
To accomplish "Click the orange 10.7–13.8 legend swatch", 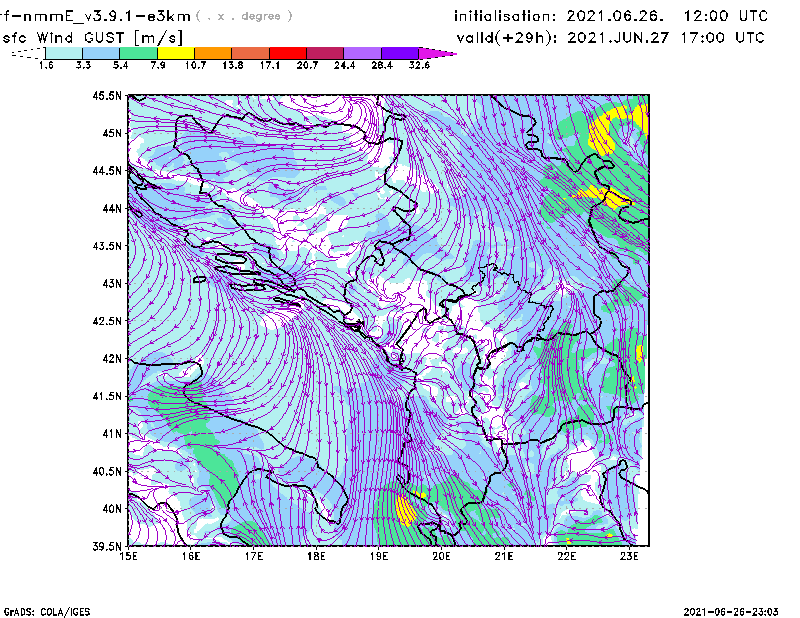I will pos(213,53).
